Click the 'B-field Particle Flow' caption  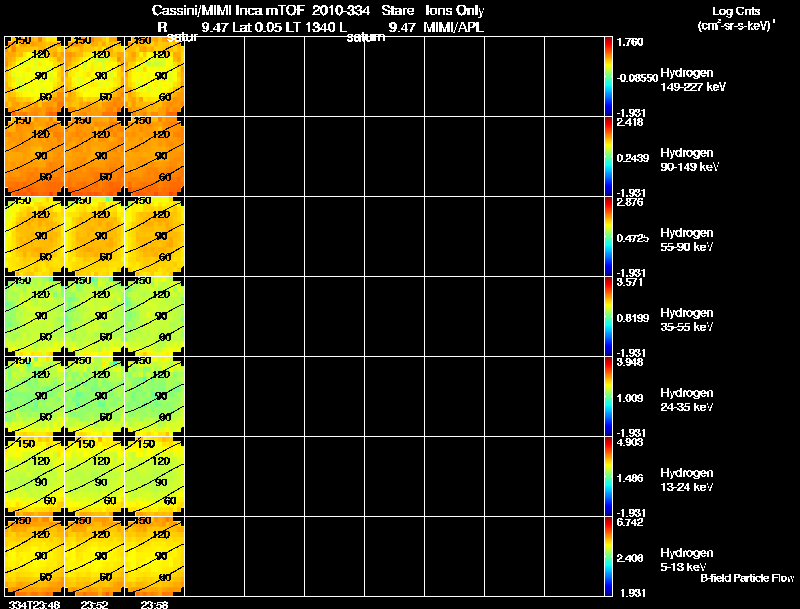tap(747, 578)
